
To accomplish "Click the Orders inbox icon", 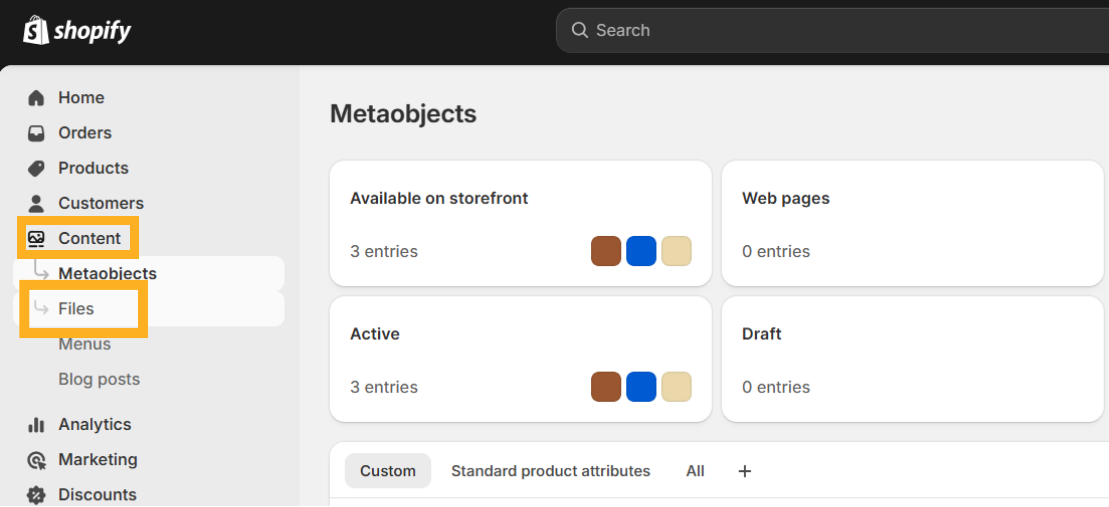I will click(x=36, y=133).
